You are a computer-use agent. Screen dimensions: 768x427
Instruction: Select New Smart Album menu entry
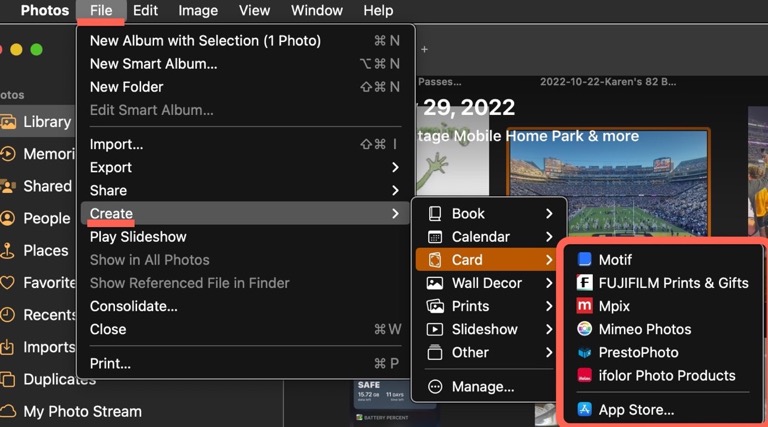click(x=153, y=64)
